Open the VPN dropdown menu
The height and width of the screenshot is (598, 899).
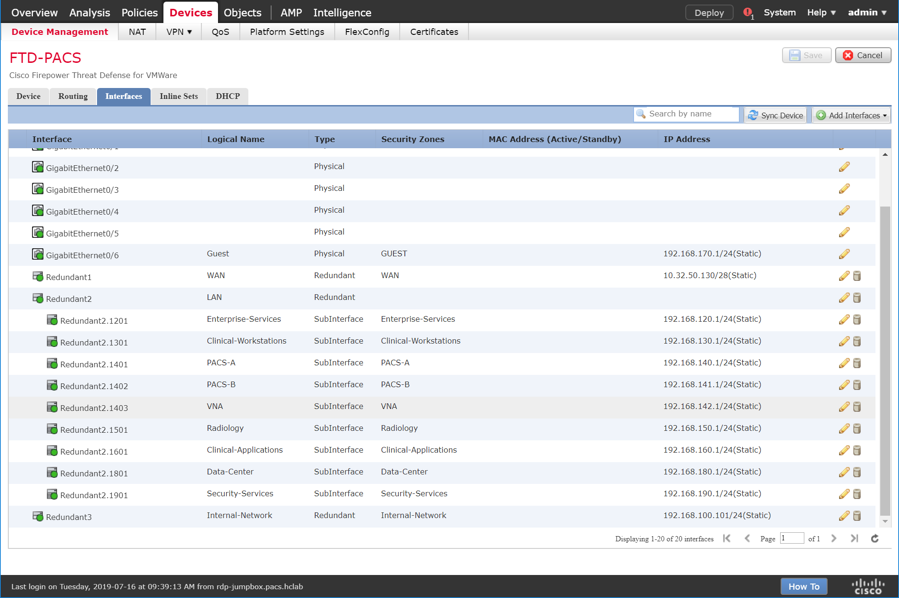click(179, 32)
